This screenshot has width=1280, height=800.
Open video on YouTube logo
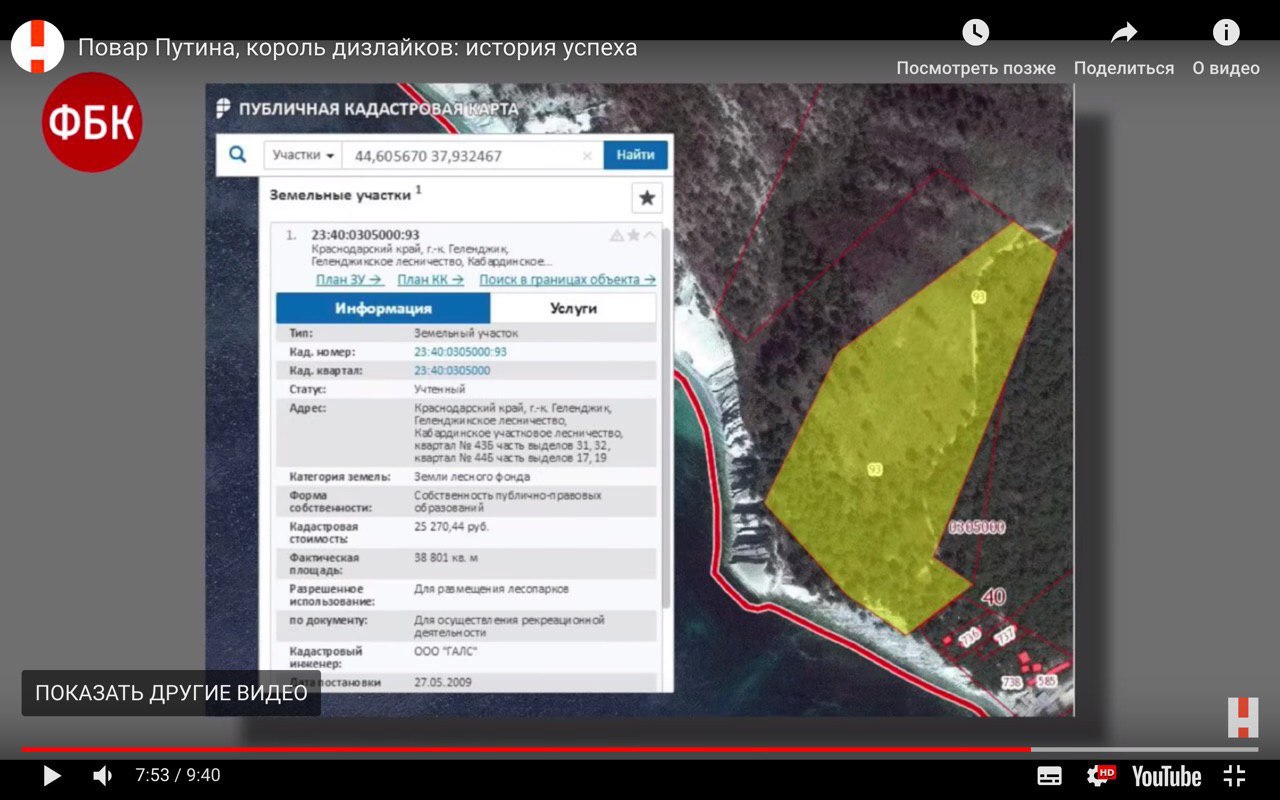point(1166,776)
